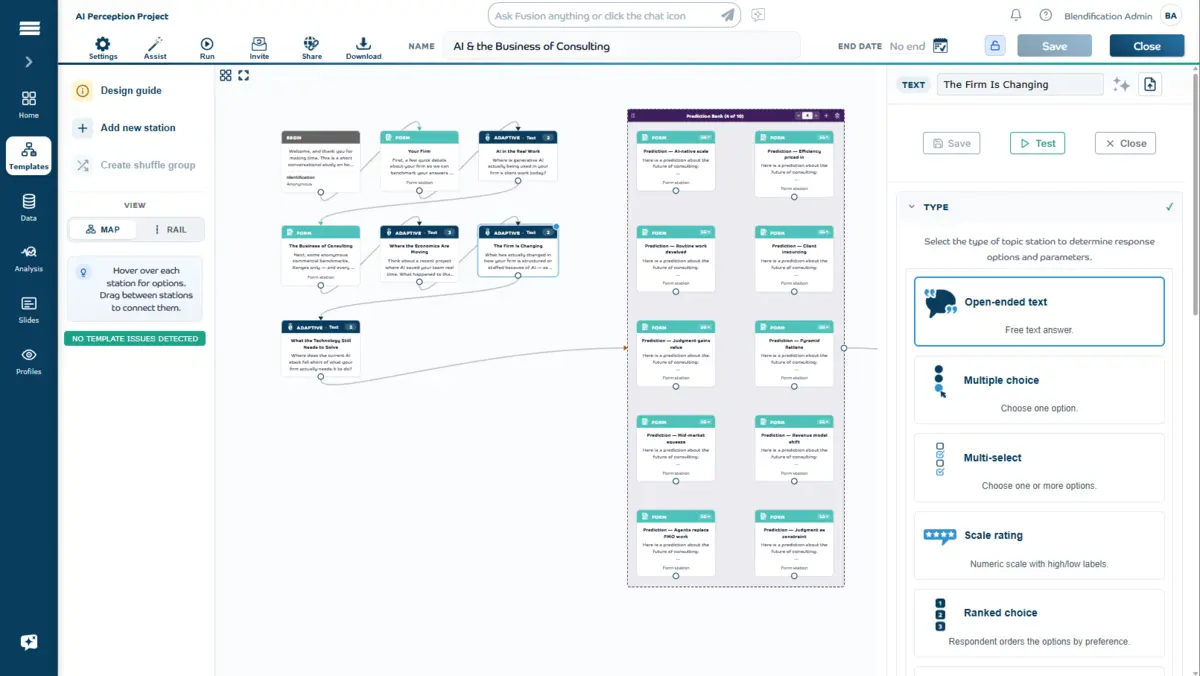Open the dropdown on the Prediction Client insourcing card
The width and height of the screenshot is (1200, 676).
824,232
